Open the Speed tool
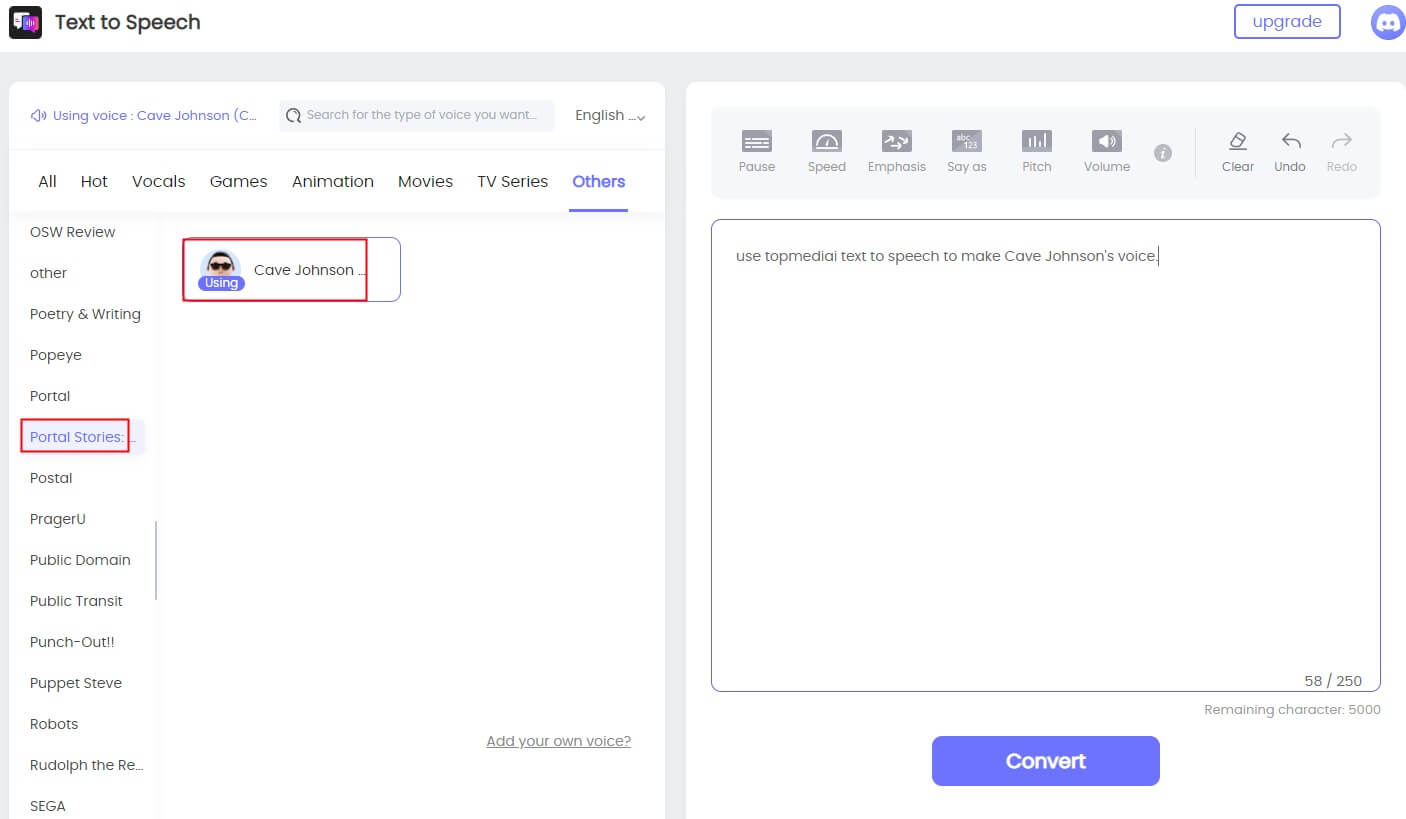Screen dimensions: 1406x819 click(x=827, y=152)
